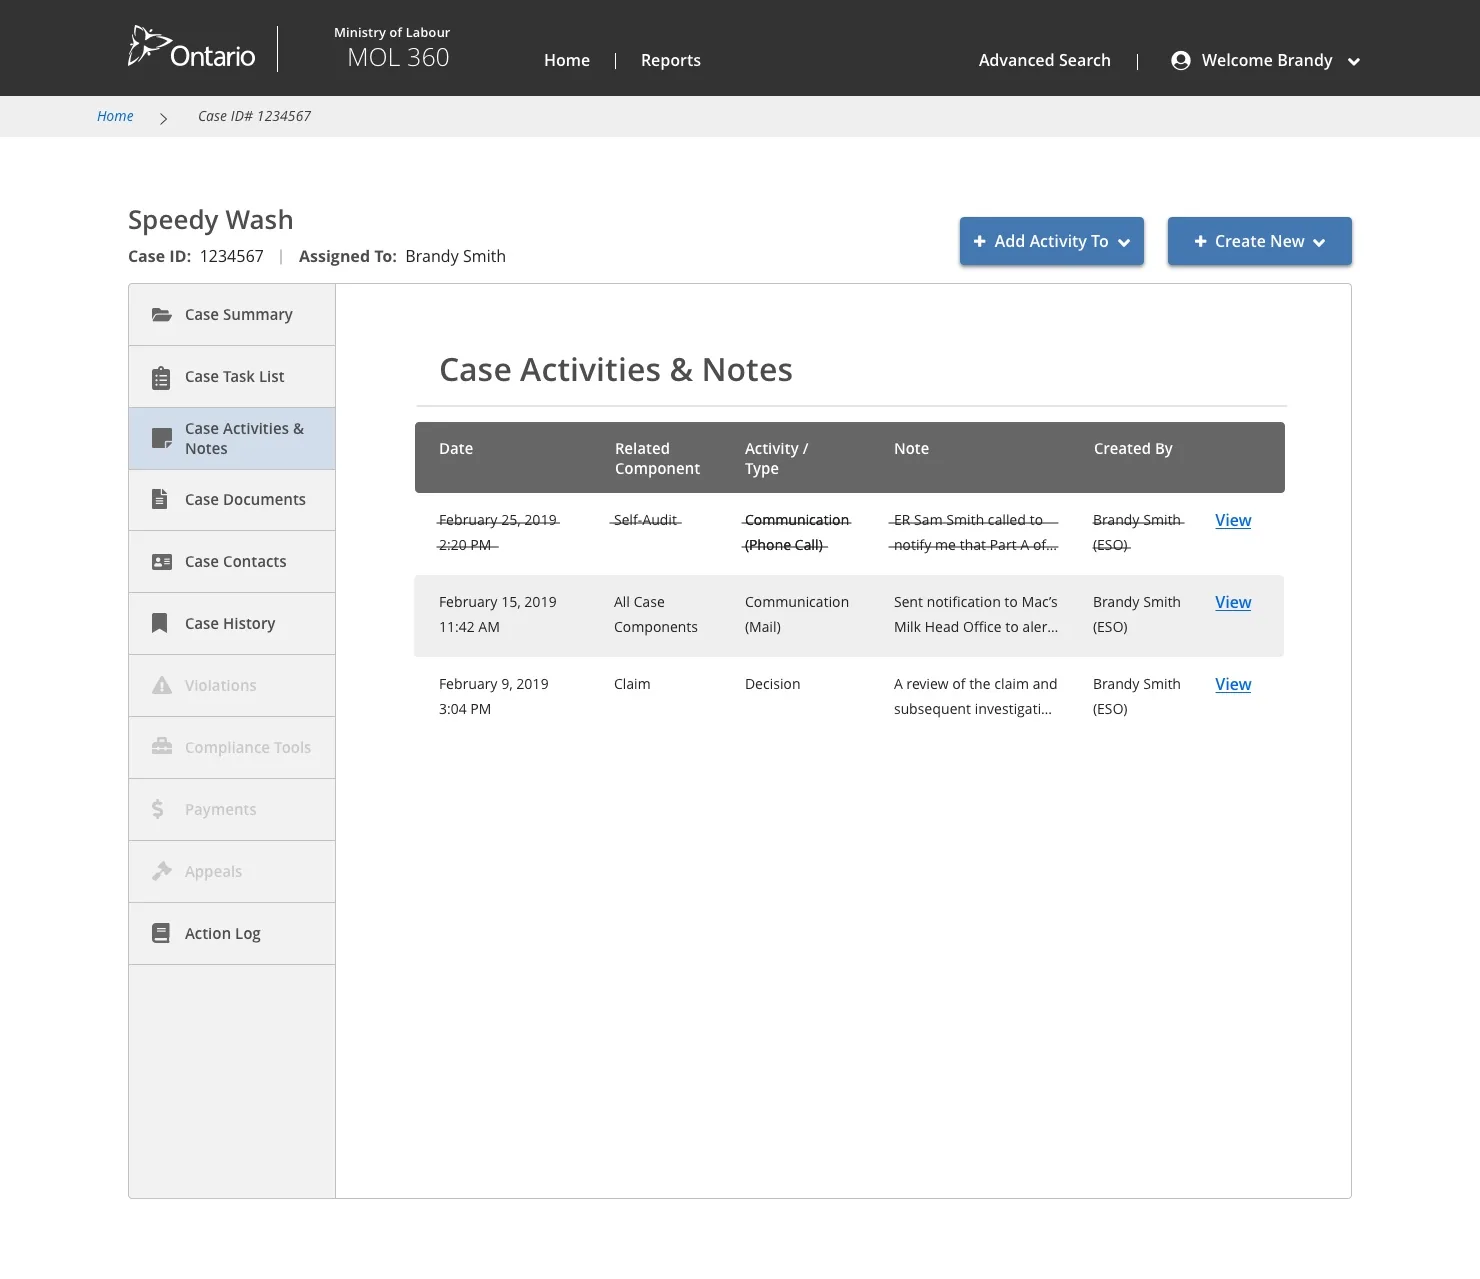This screenshot has height=1279, width=1480.
Task: Click the Home breadcrumb link
Action: click(x=115, y=116)
